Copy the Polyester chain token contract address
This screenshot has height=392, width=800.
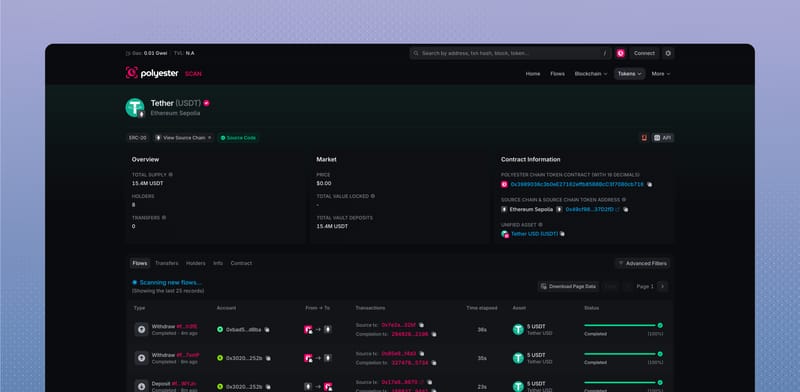click(x=649, y=184)
